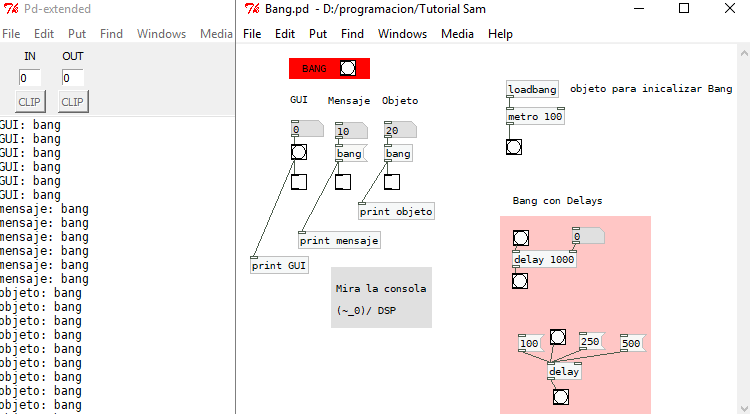Select number box showing 10 under Mensaje

[351, 131]
